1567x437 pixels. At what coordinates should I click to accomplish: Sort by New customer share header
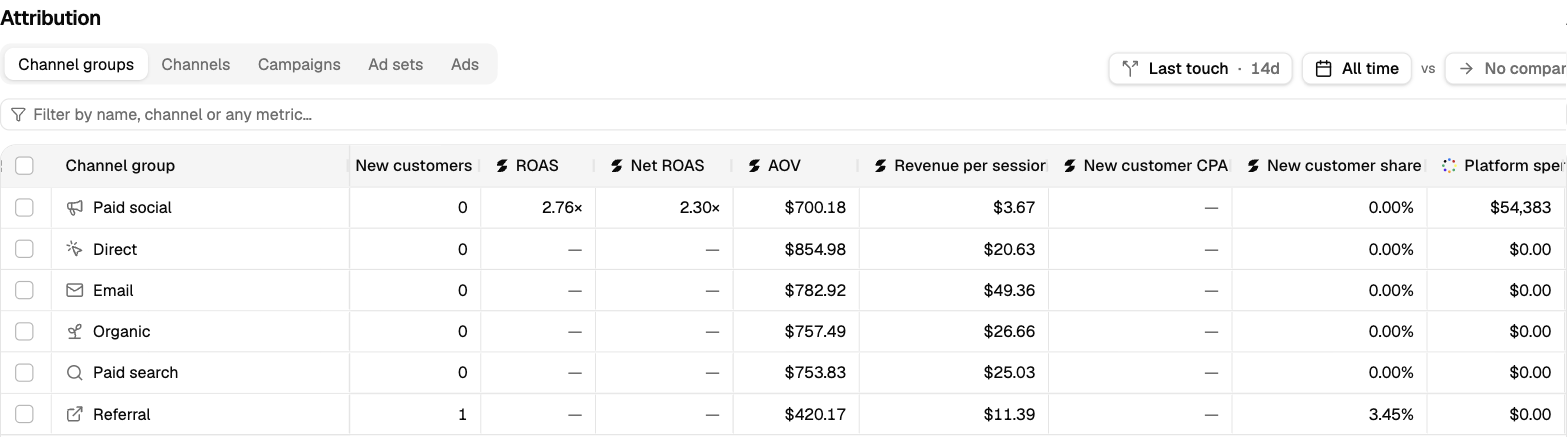tap(1344, 166)
